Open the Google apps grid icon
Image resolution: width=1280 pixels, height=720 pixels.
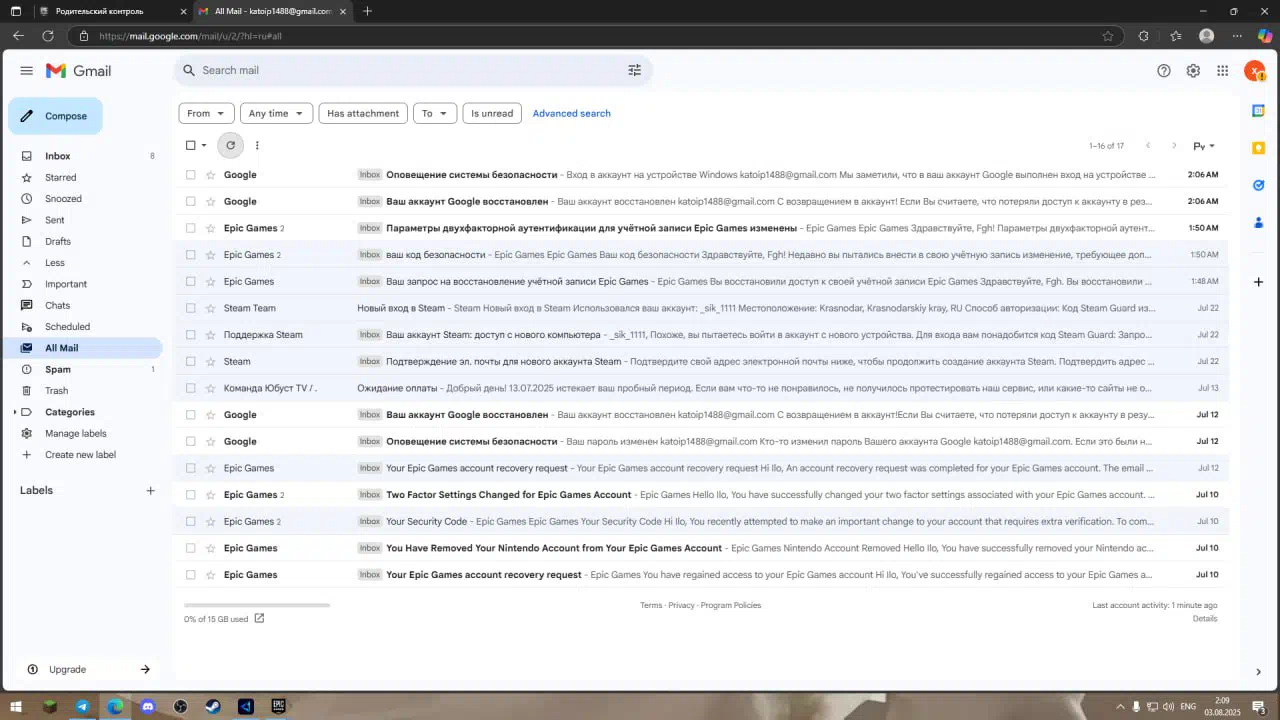click(x=1222, y=71)
